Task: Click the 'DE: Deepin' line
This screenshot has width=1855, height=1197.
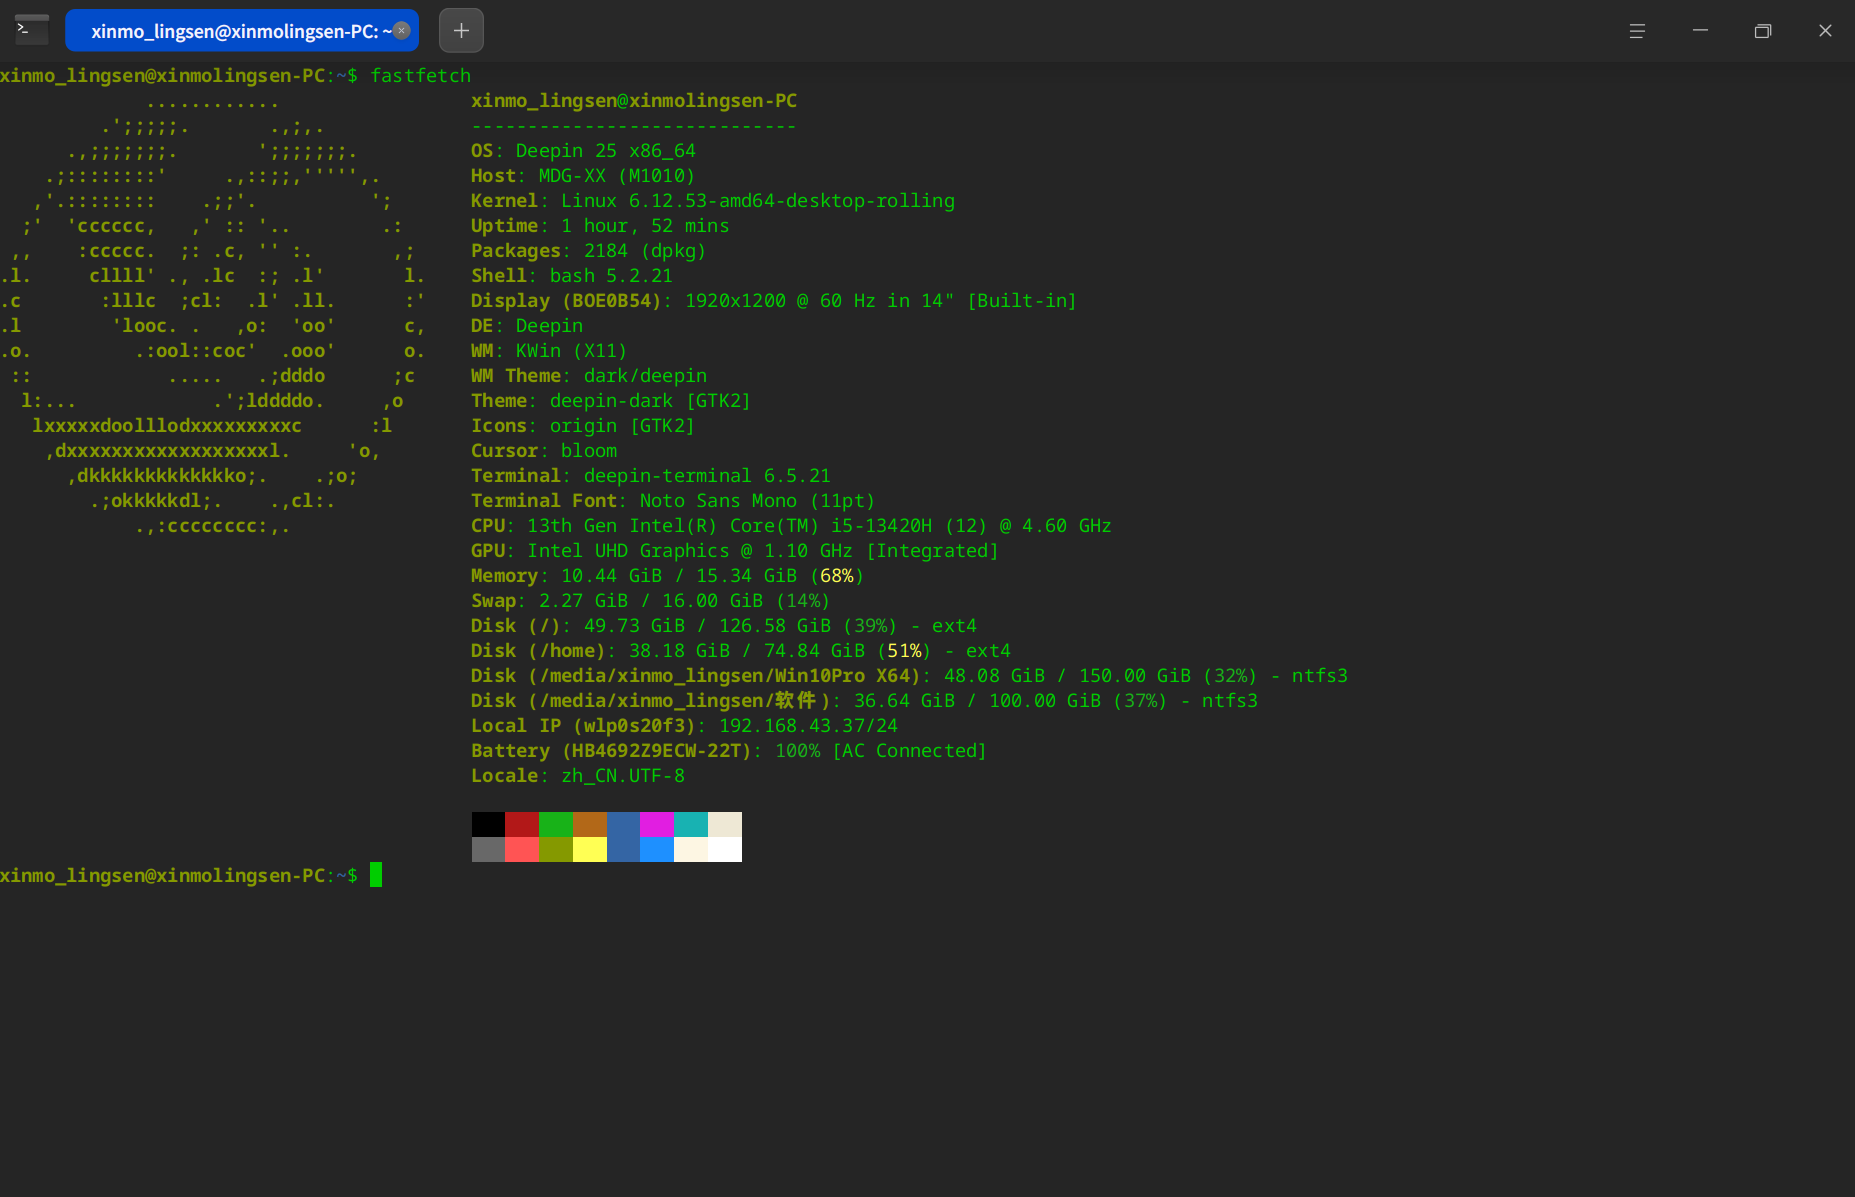Action: coord(527,326)
